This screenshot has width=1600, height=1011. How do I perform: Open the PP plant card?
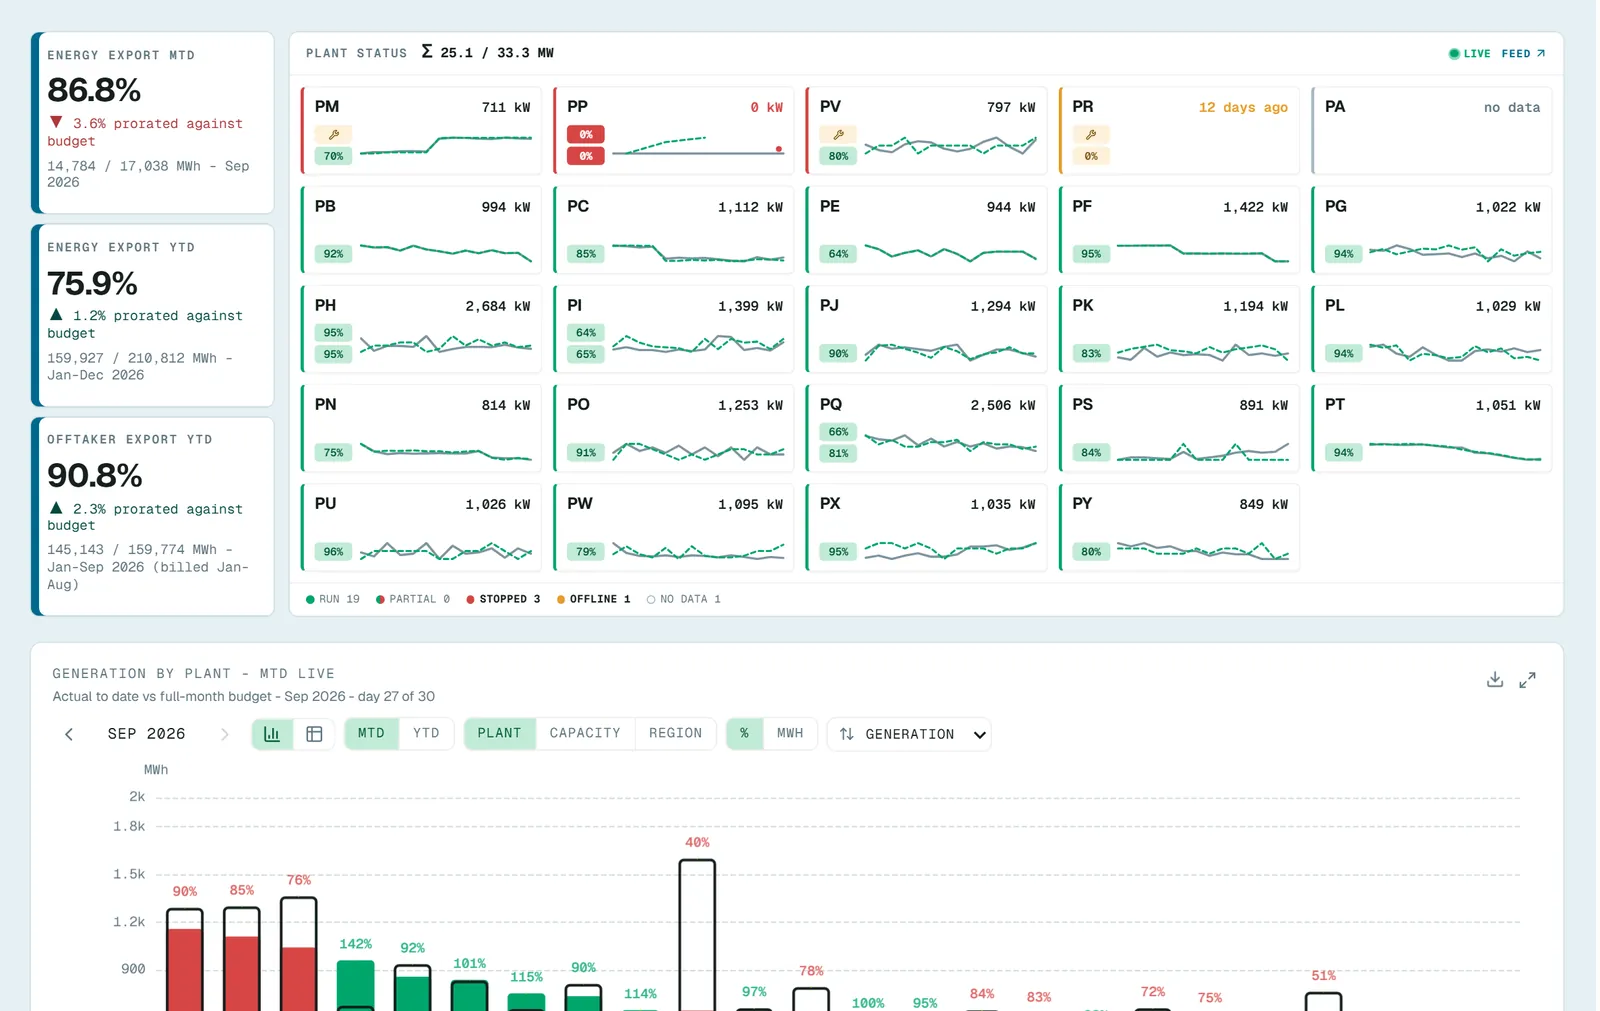pyautogui.click(x=674, y=130)
